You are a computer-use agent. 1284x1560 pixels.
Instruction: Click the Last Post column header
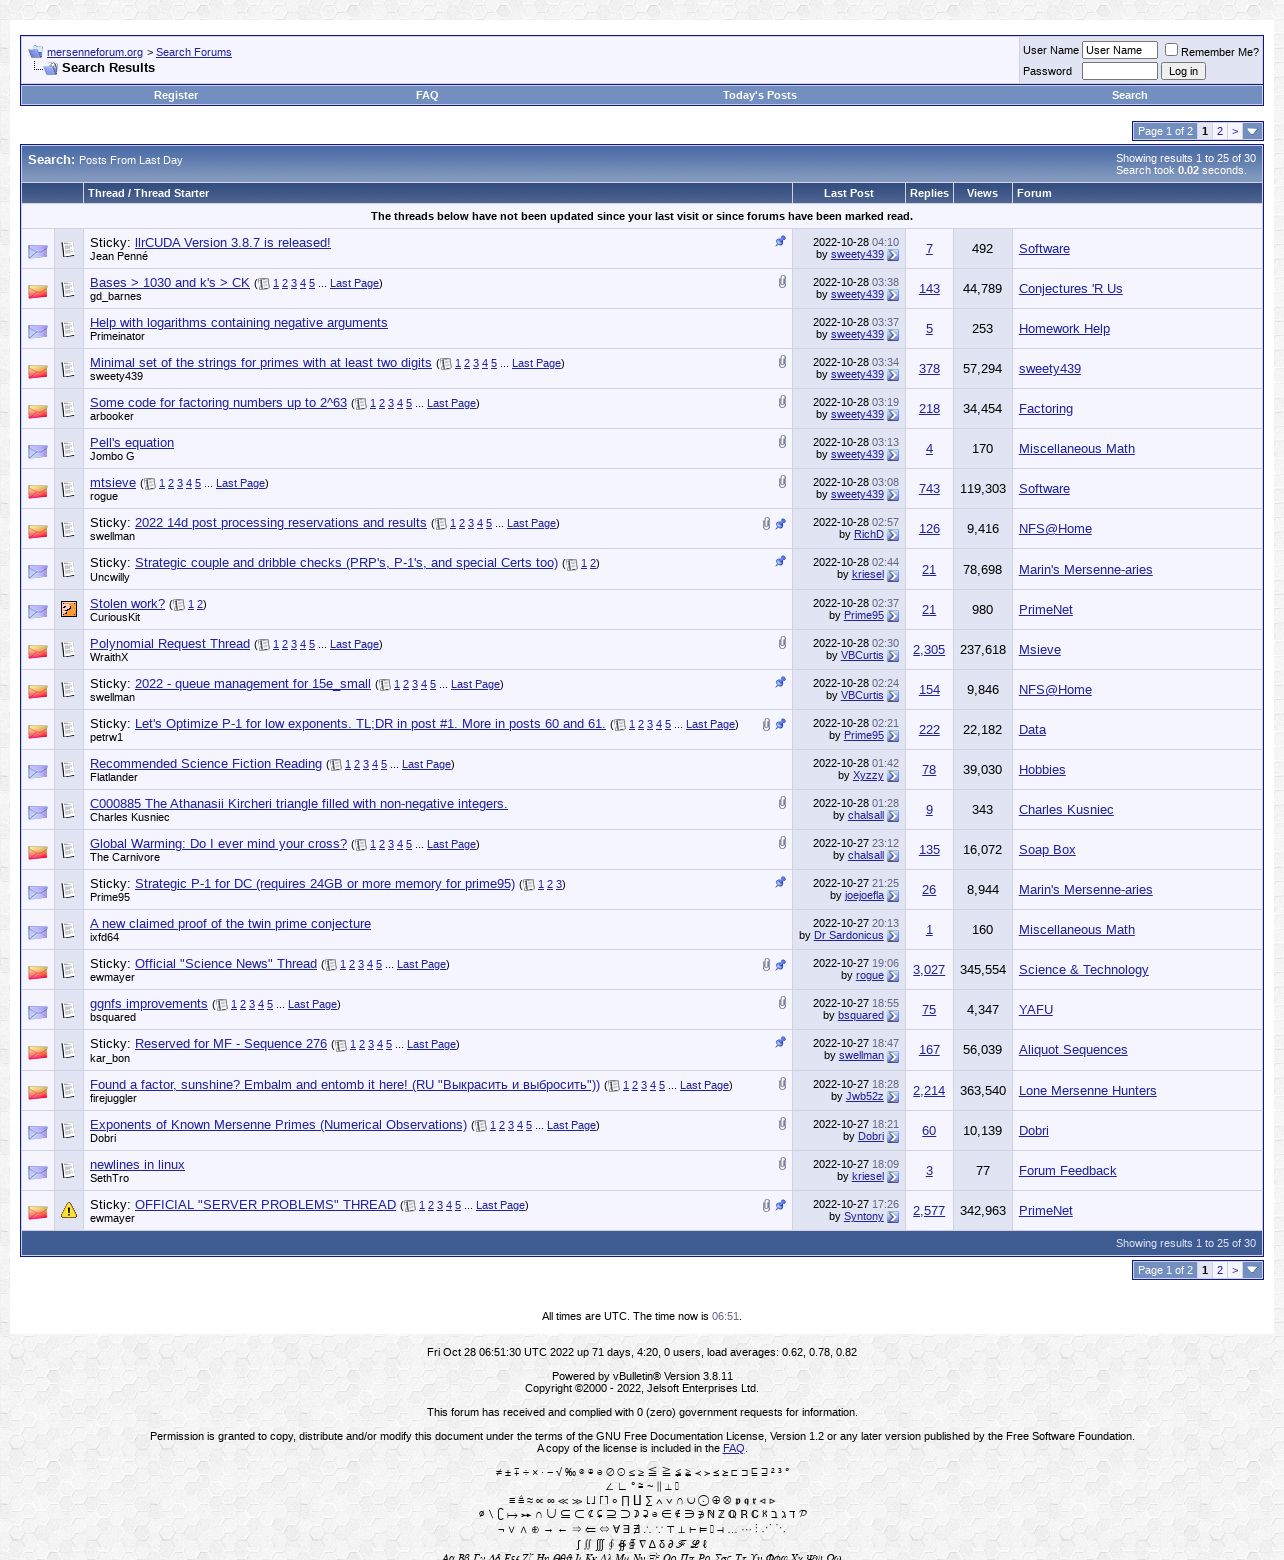[849, 193]
